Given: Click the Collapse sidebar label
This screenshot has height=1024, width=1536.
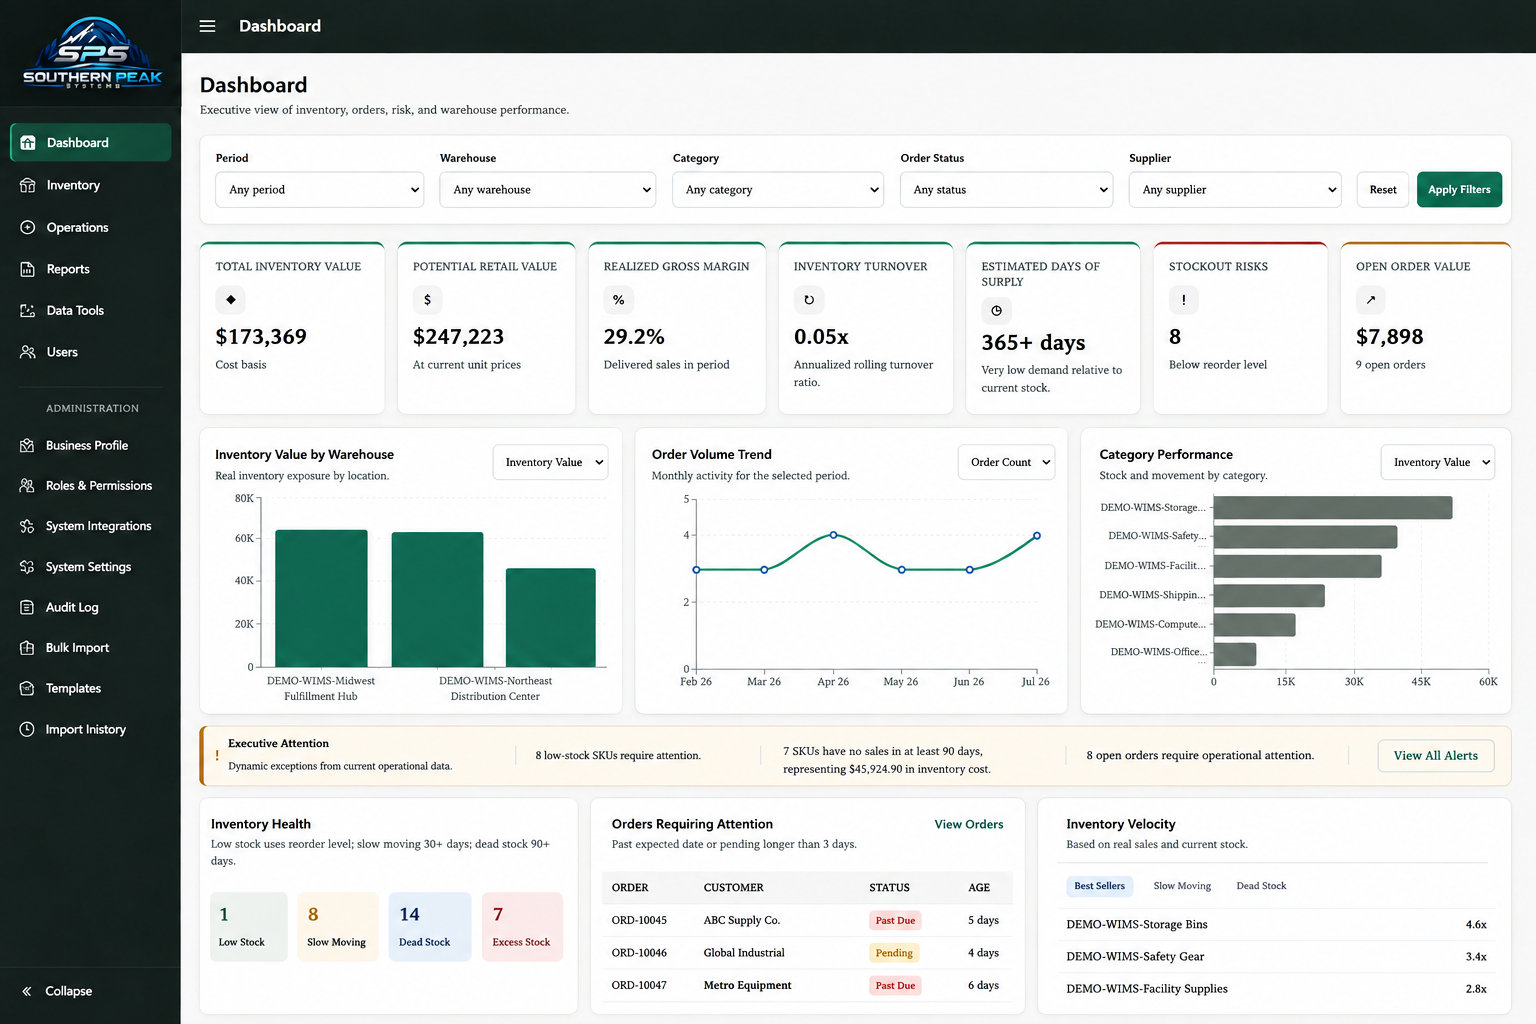Looking at the screenshot, I should (69, 991).
